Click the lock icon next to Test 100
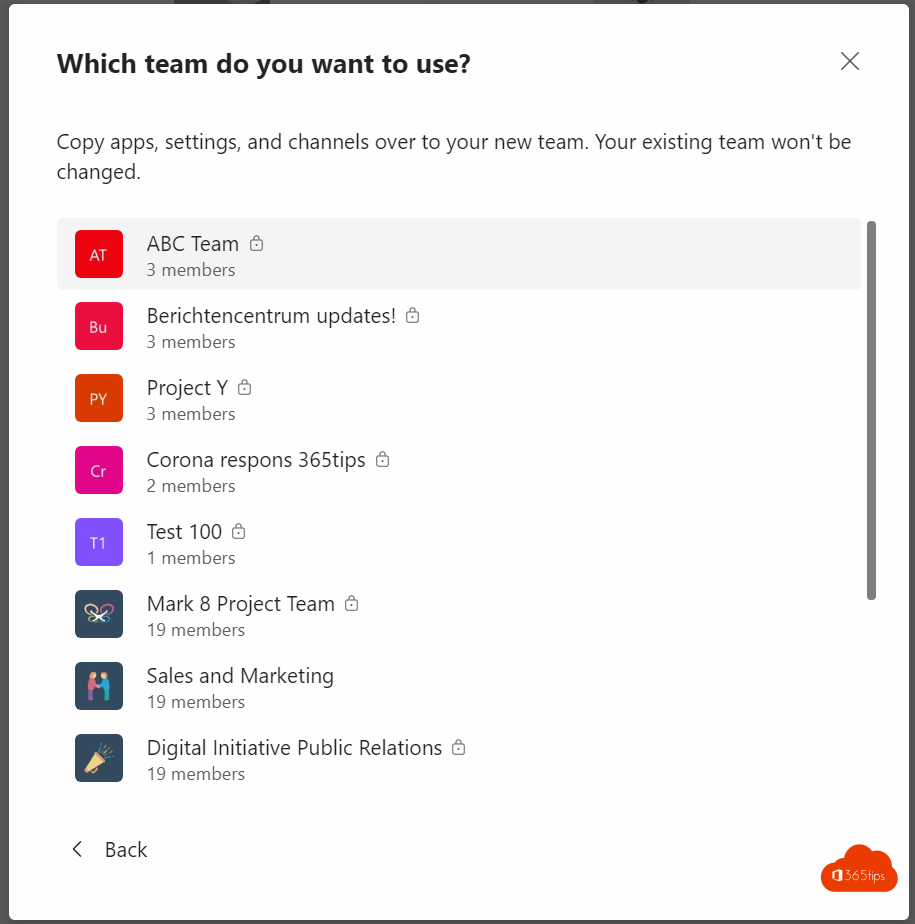Image resolution: width=915 pixels, height=924 pixels. 238,531
